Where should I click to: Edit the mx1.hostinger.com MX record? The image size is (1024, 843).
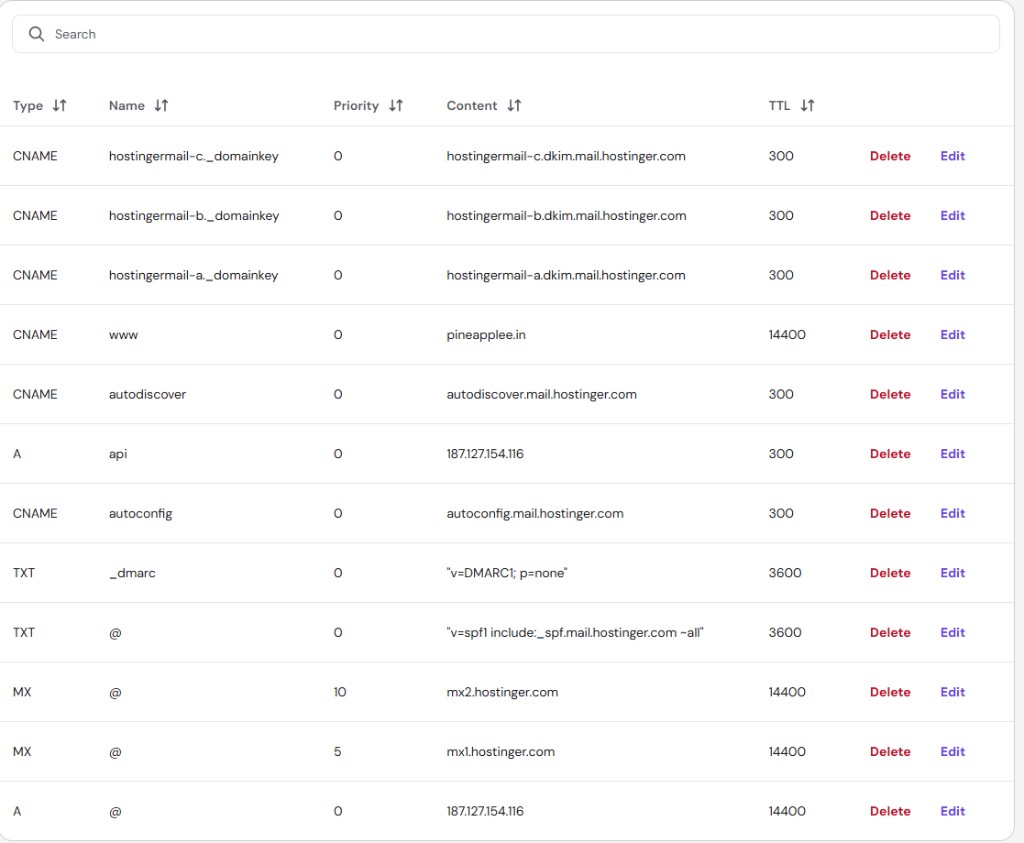952,751
